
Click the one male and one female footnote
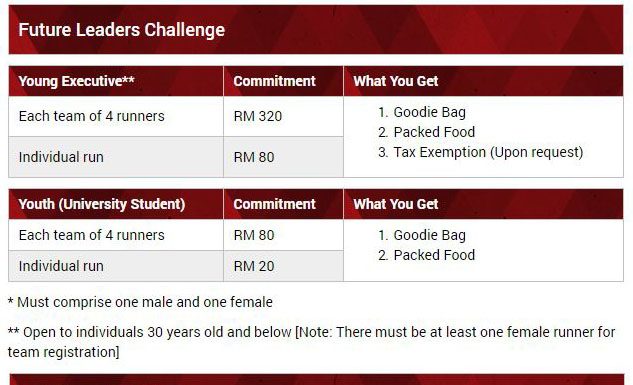point(140,302)
